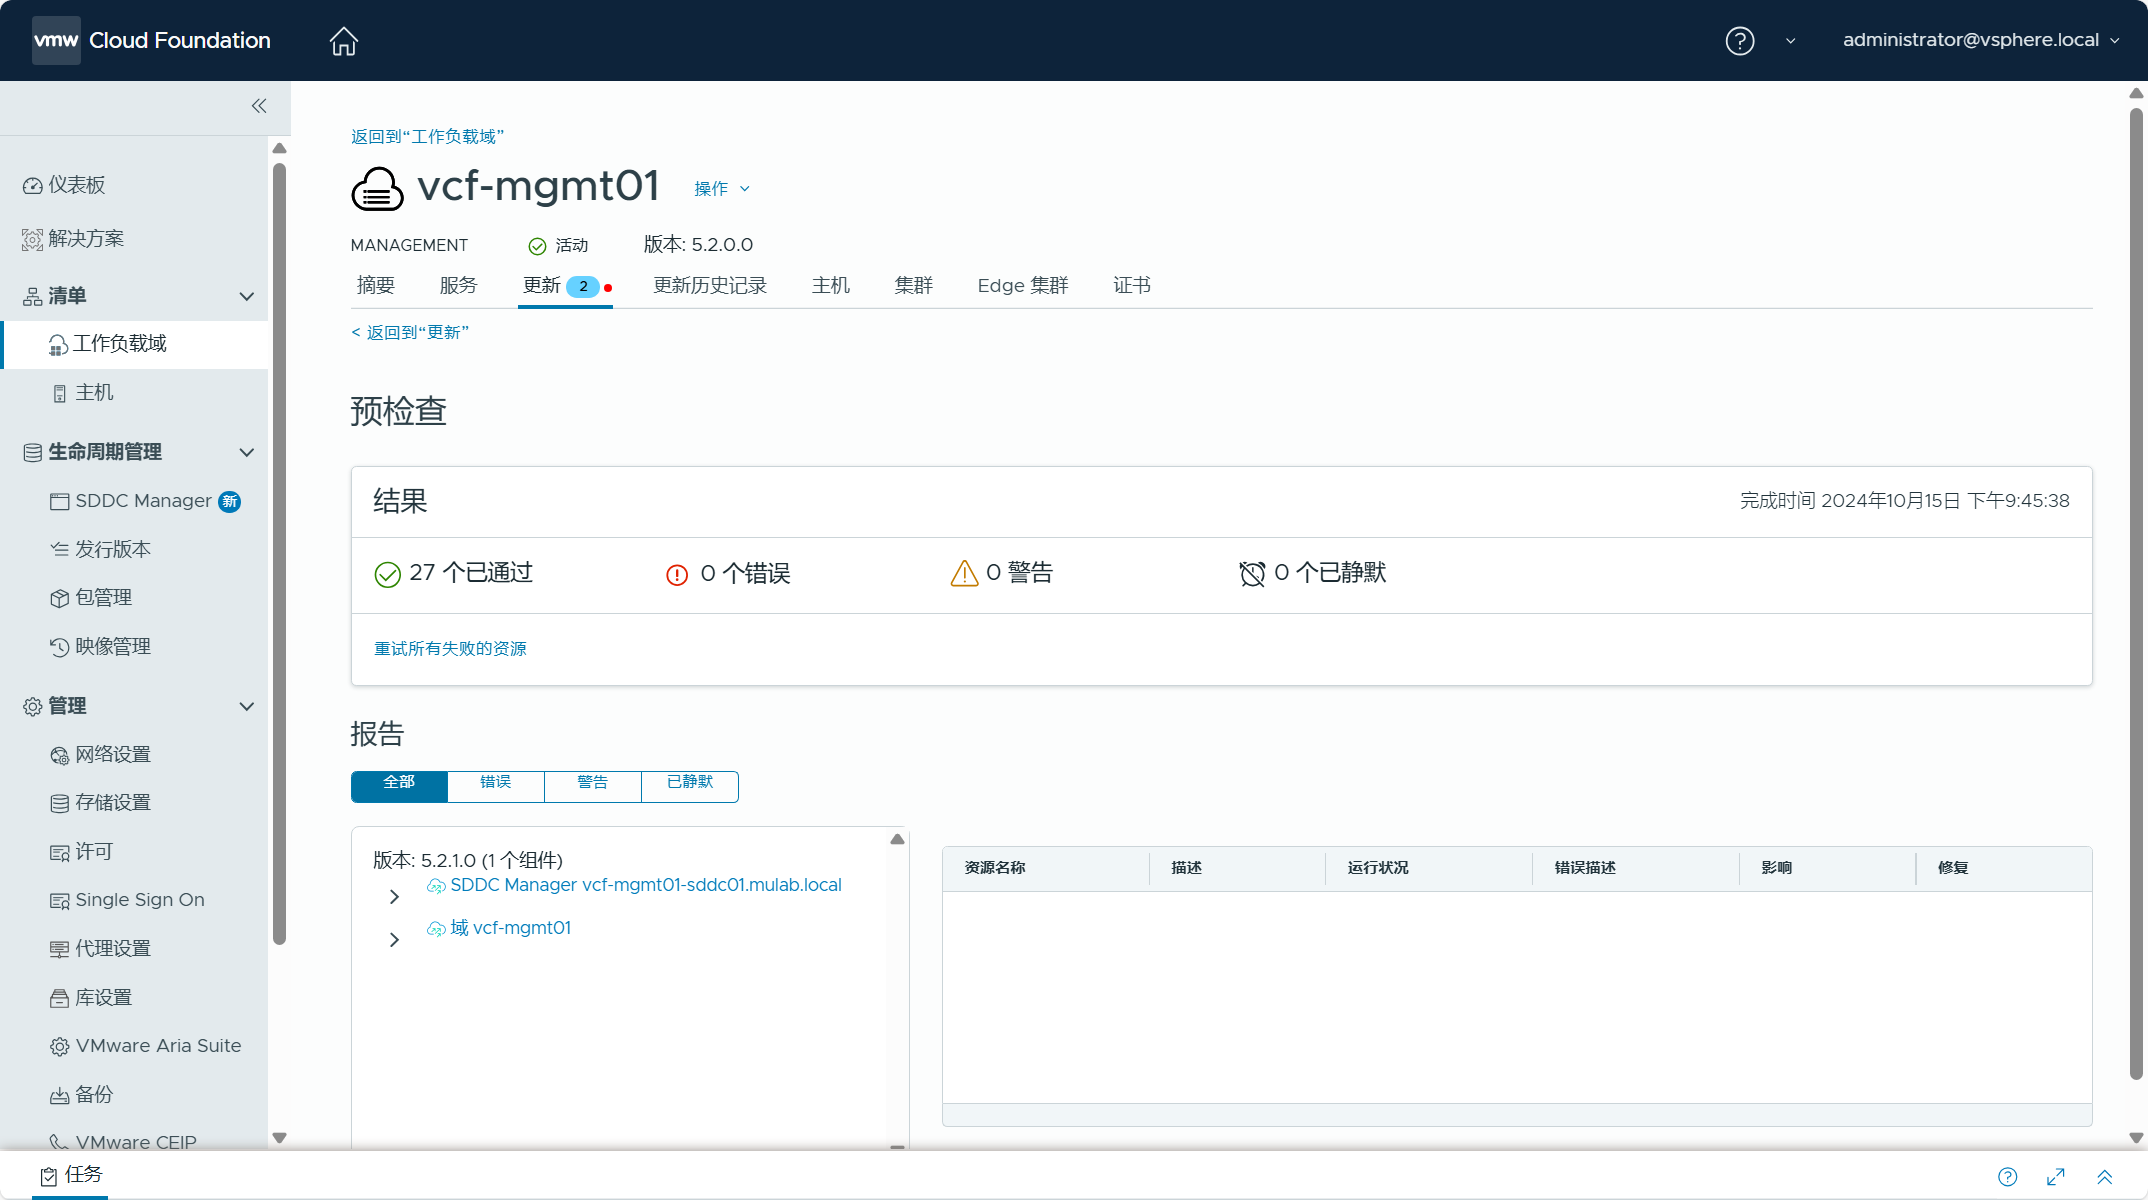The width and height of the screenshot is (2148, 1200).
Task: Click 重试所有失败的资源 link
Action: pyautogui.click(x=450, y=648)
